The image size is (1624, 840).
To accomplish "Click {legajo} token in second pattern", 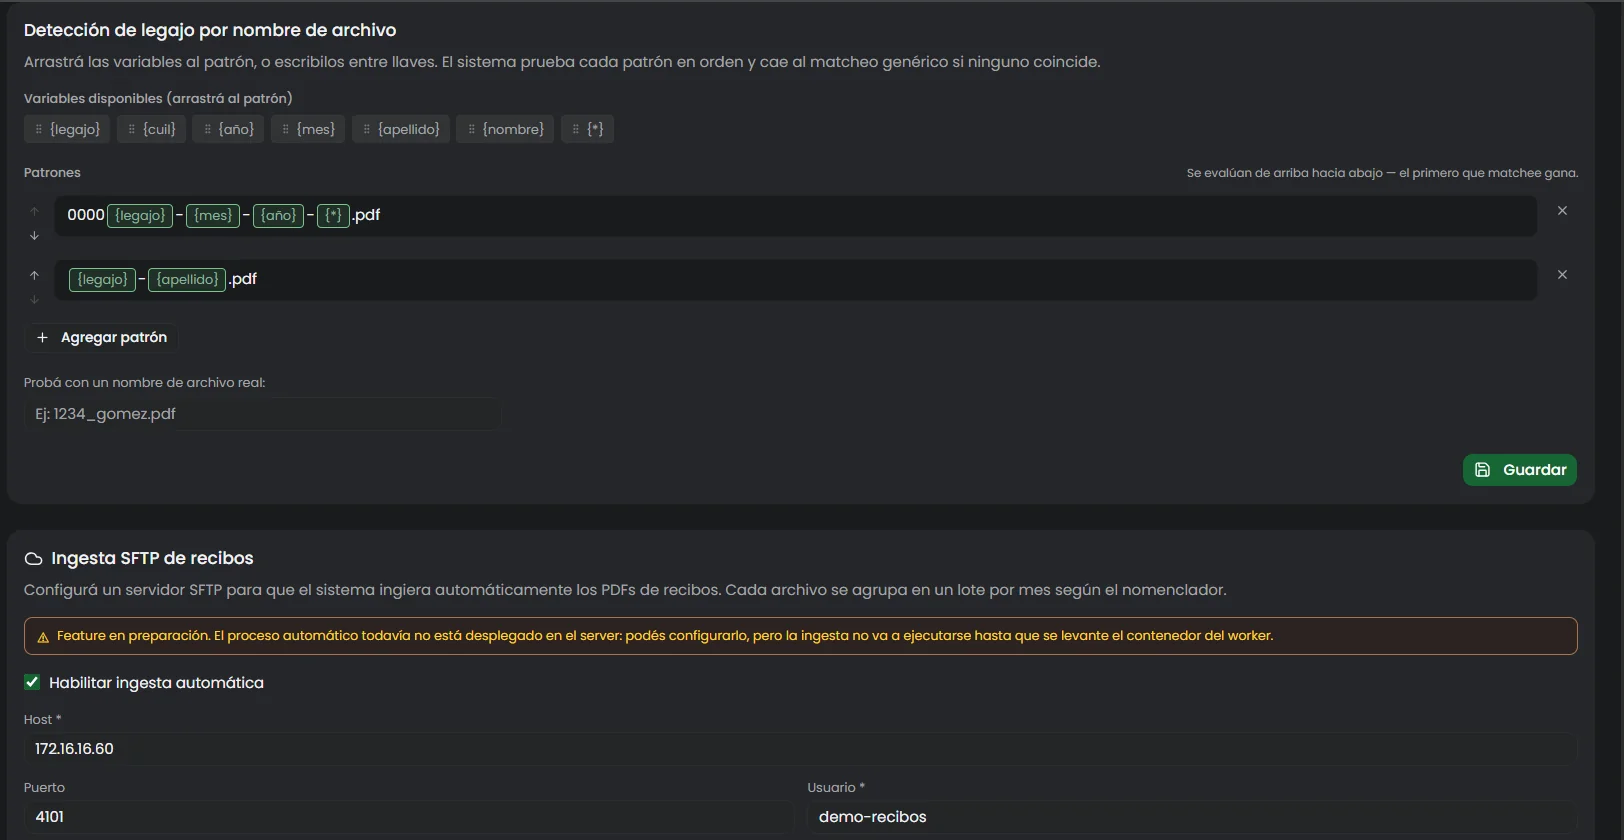I will point(102,279).
